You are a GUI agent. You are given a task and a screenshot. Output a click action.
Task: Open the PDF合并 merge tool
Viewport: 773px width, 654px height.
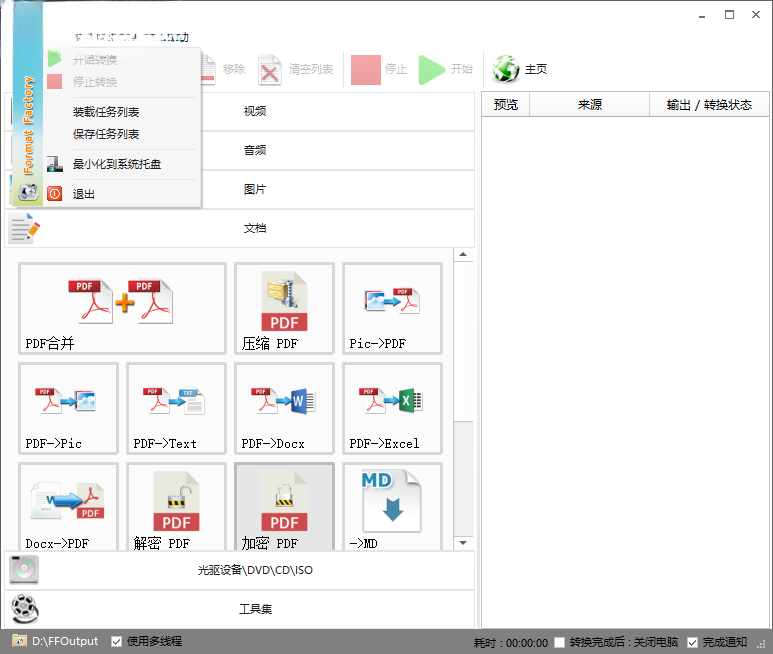[x=122, y=309]
